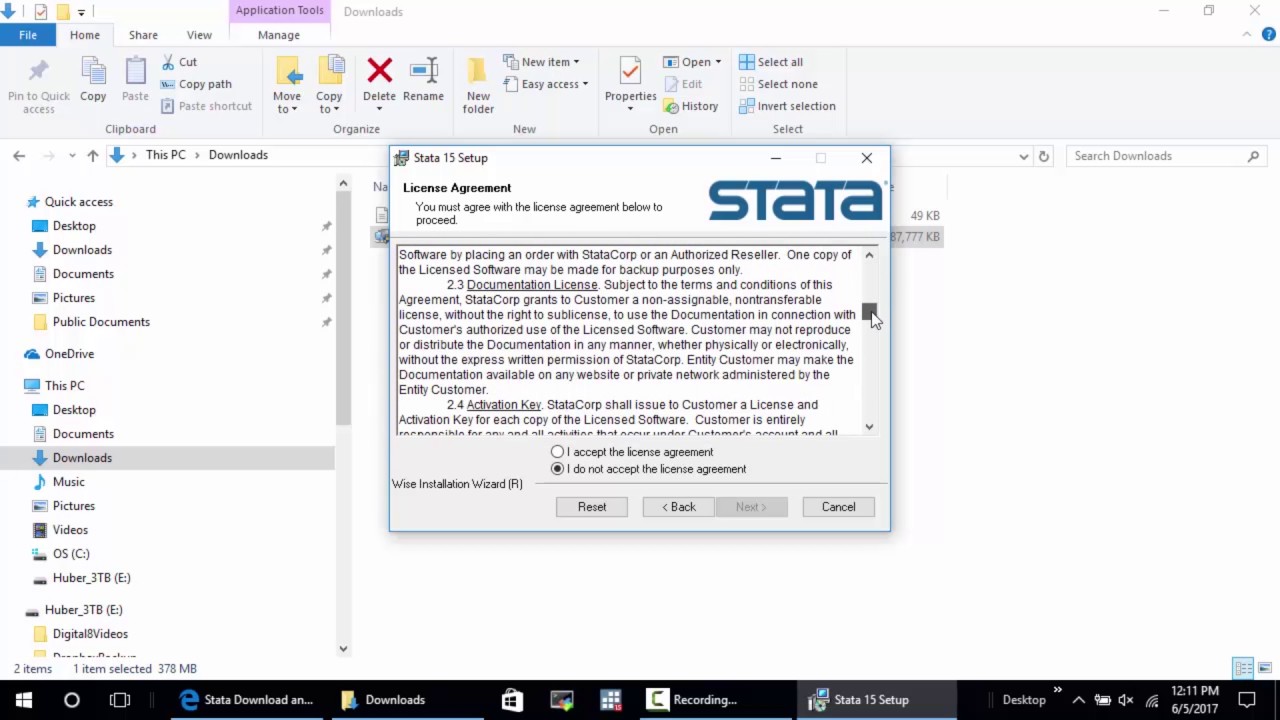The width and height of the screenshot is (1280, 720).
Task: Open OS (C:) drive
Action: click(71, 554)
